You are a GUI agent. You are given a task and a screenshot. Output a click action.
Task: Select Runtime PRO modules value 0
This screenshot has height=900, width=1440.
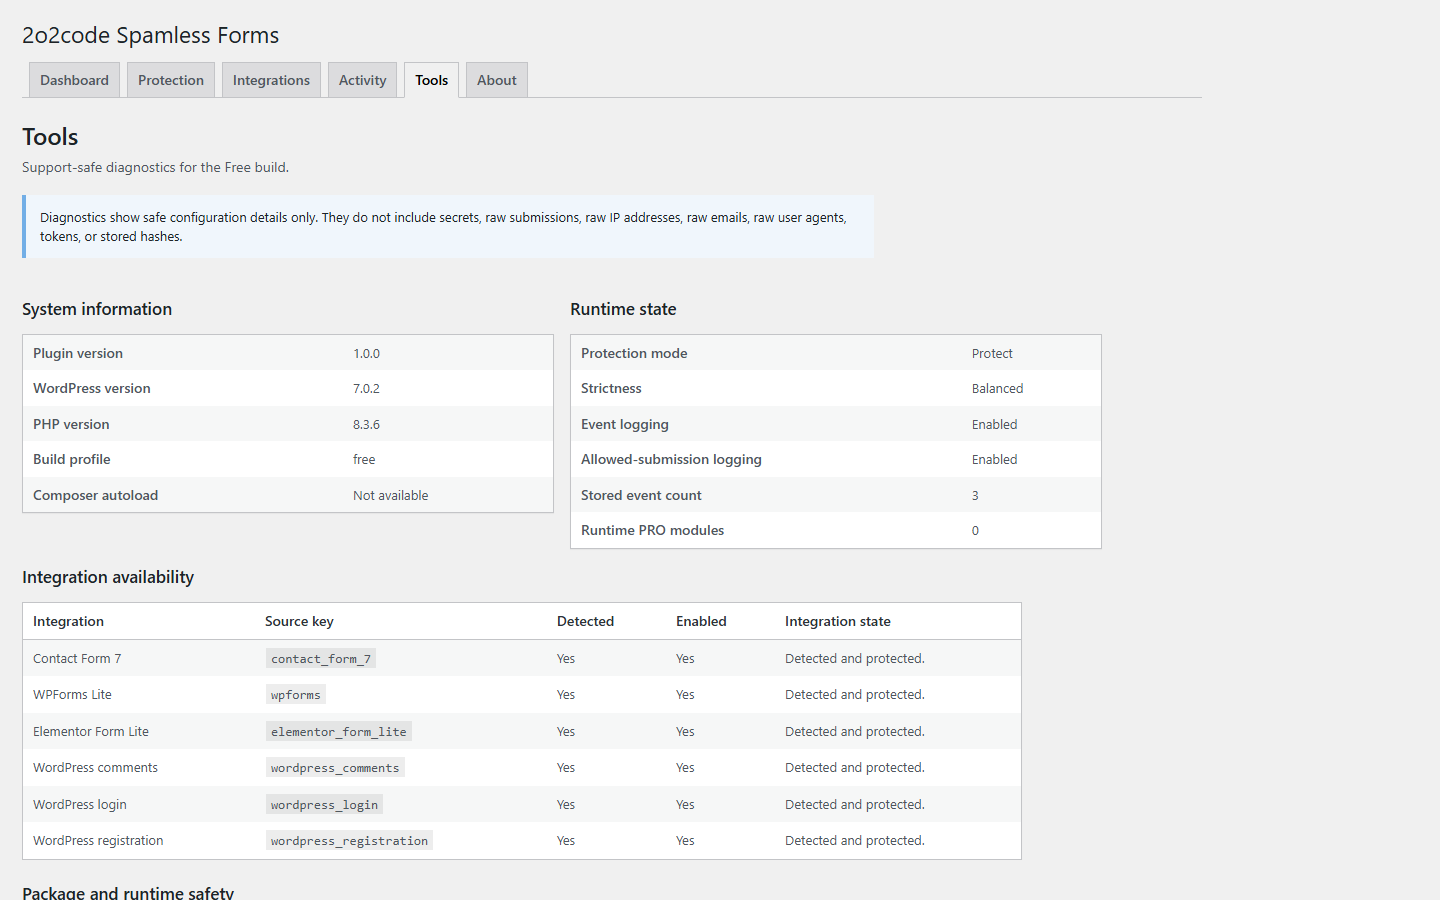pos(975,531)
